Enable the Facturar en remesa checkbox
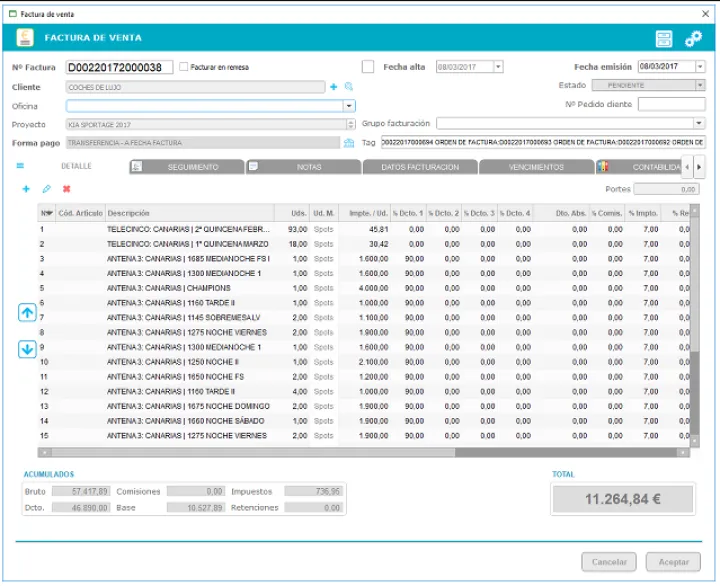 (x=183, y=67)
